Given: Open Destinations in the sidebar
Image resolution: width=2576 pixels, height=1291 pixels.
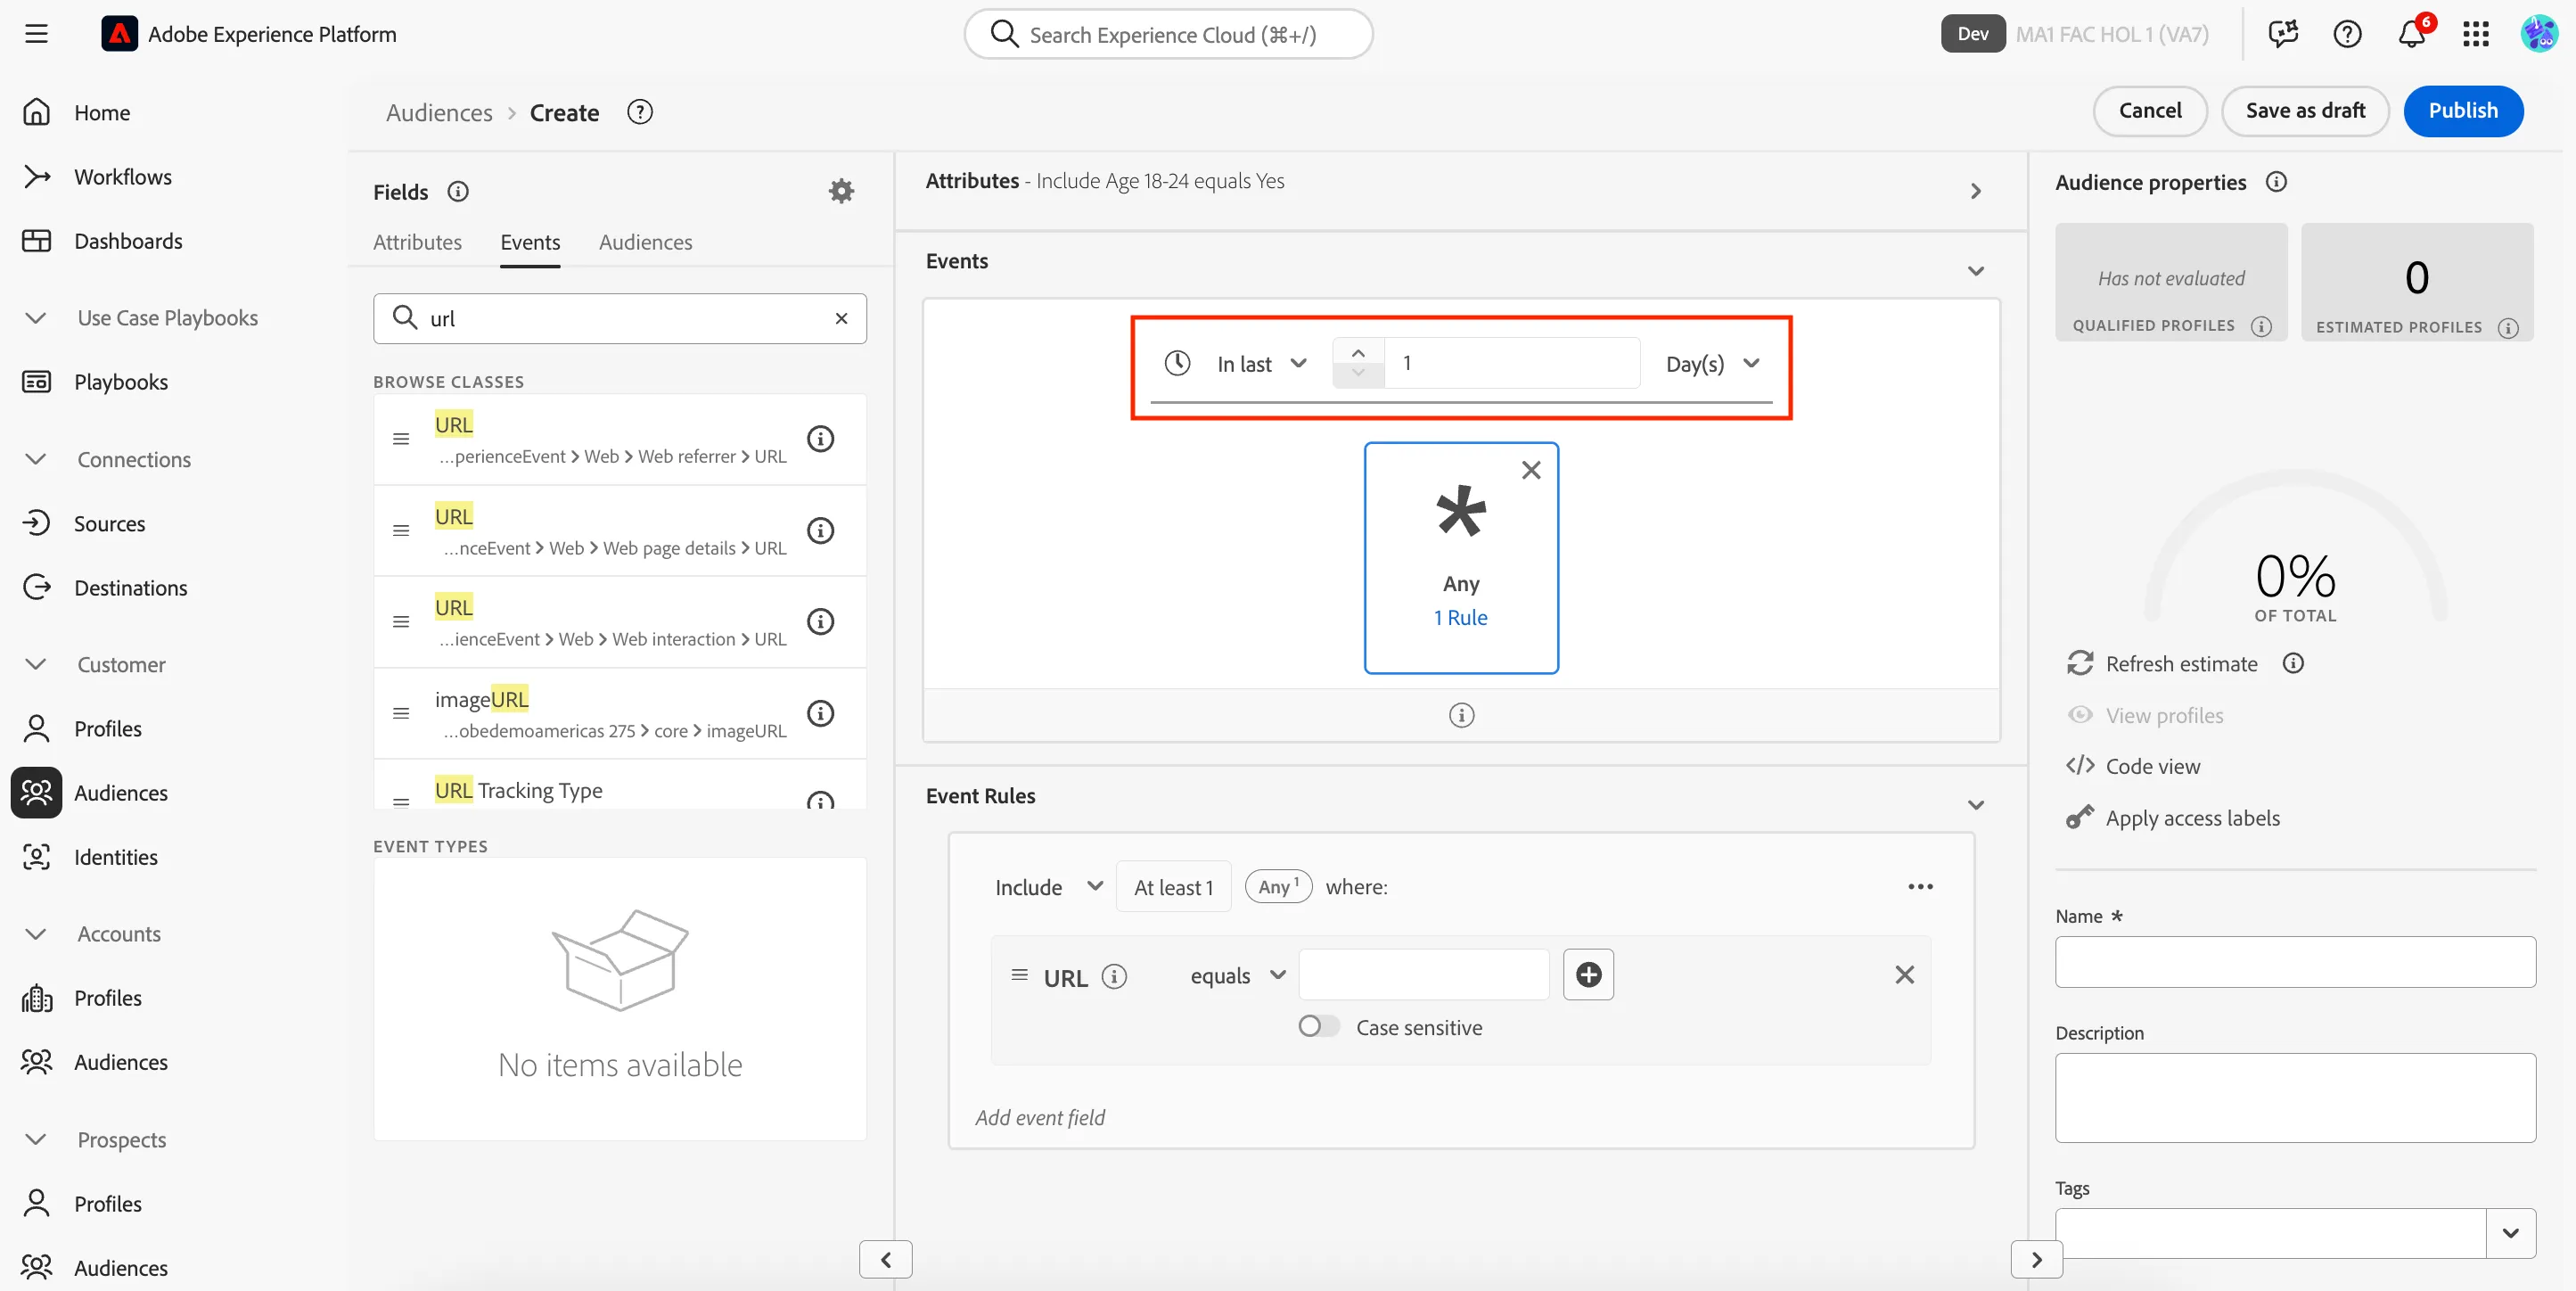Looking at the screenshot, I should point(130,588).
